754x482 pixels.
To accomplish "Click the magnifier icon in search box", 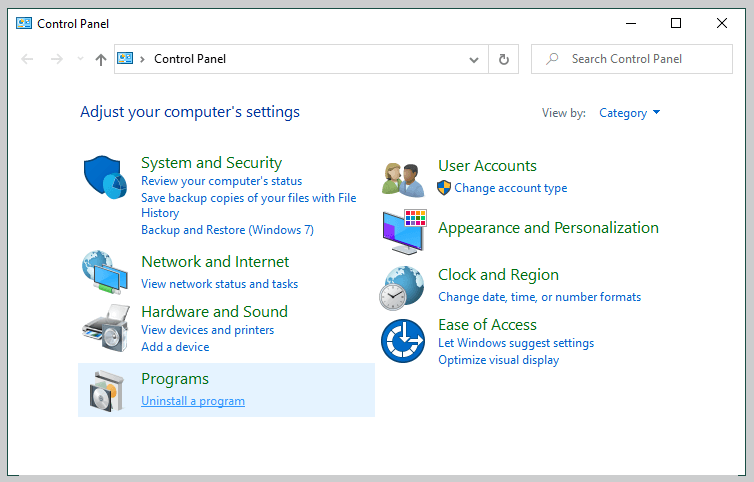I will pyautogui.click(x=552, y=59).
